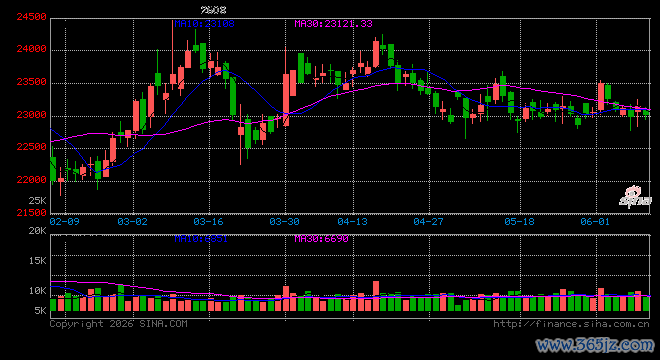Click the MA30:23121.33 price indicator

tap(333, 24)
